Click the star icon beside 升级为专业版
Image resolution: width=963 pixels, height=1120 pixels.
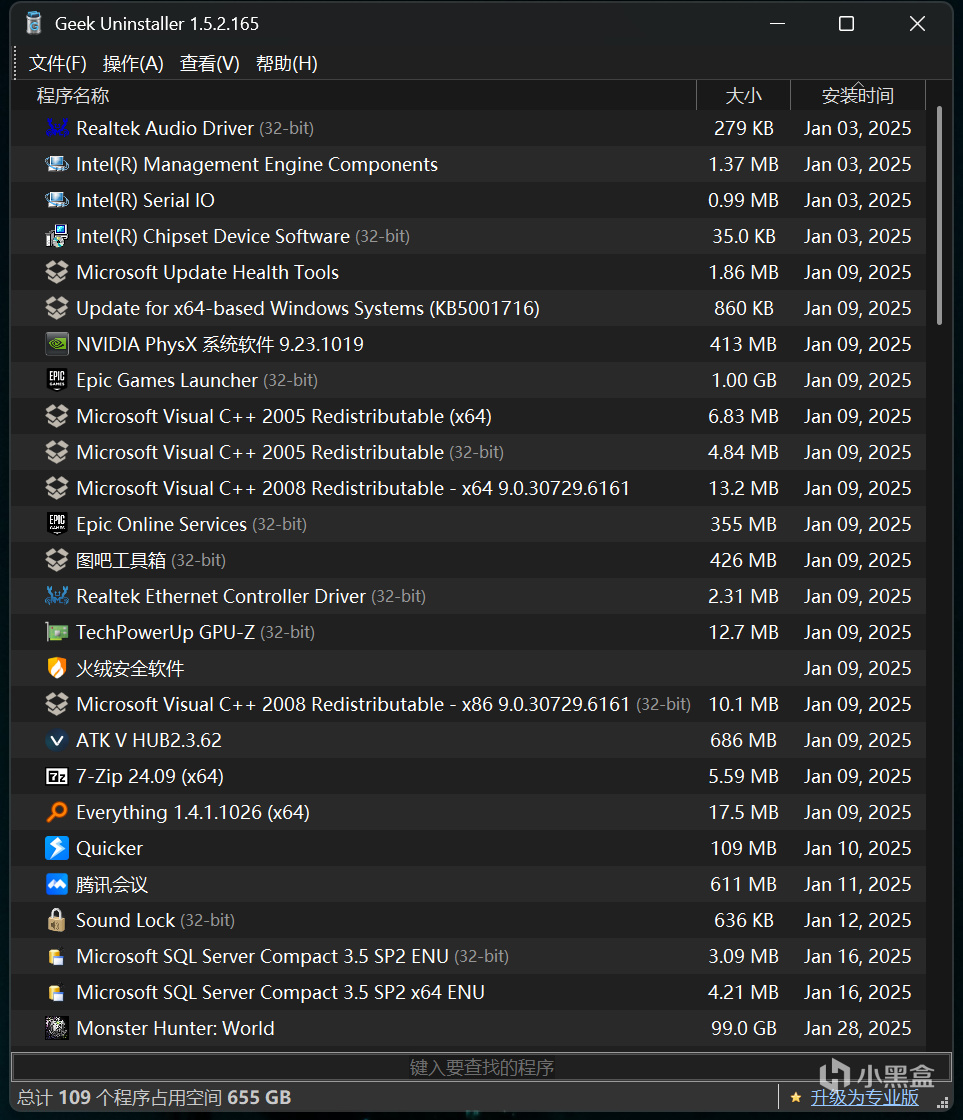(x=796, y=1097)
